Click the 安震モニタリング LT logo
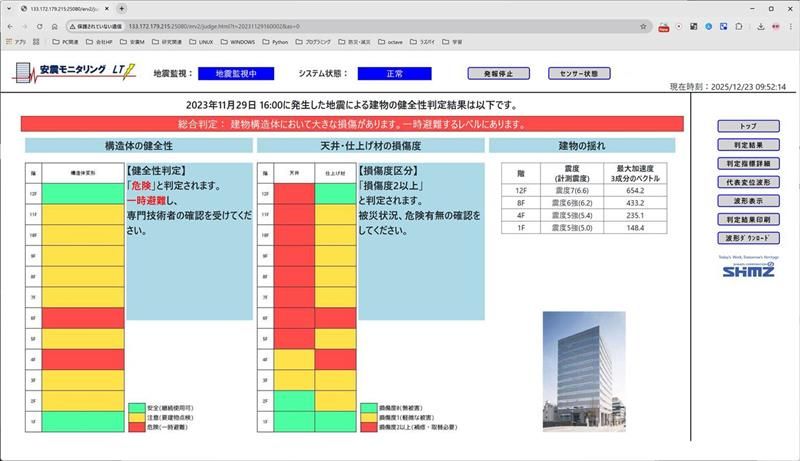This screenshot has height=461, width=800. click(69, 72)
